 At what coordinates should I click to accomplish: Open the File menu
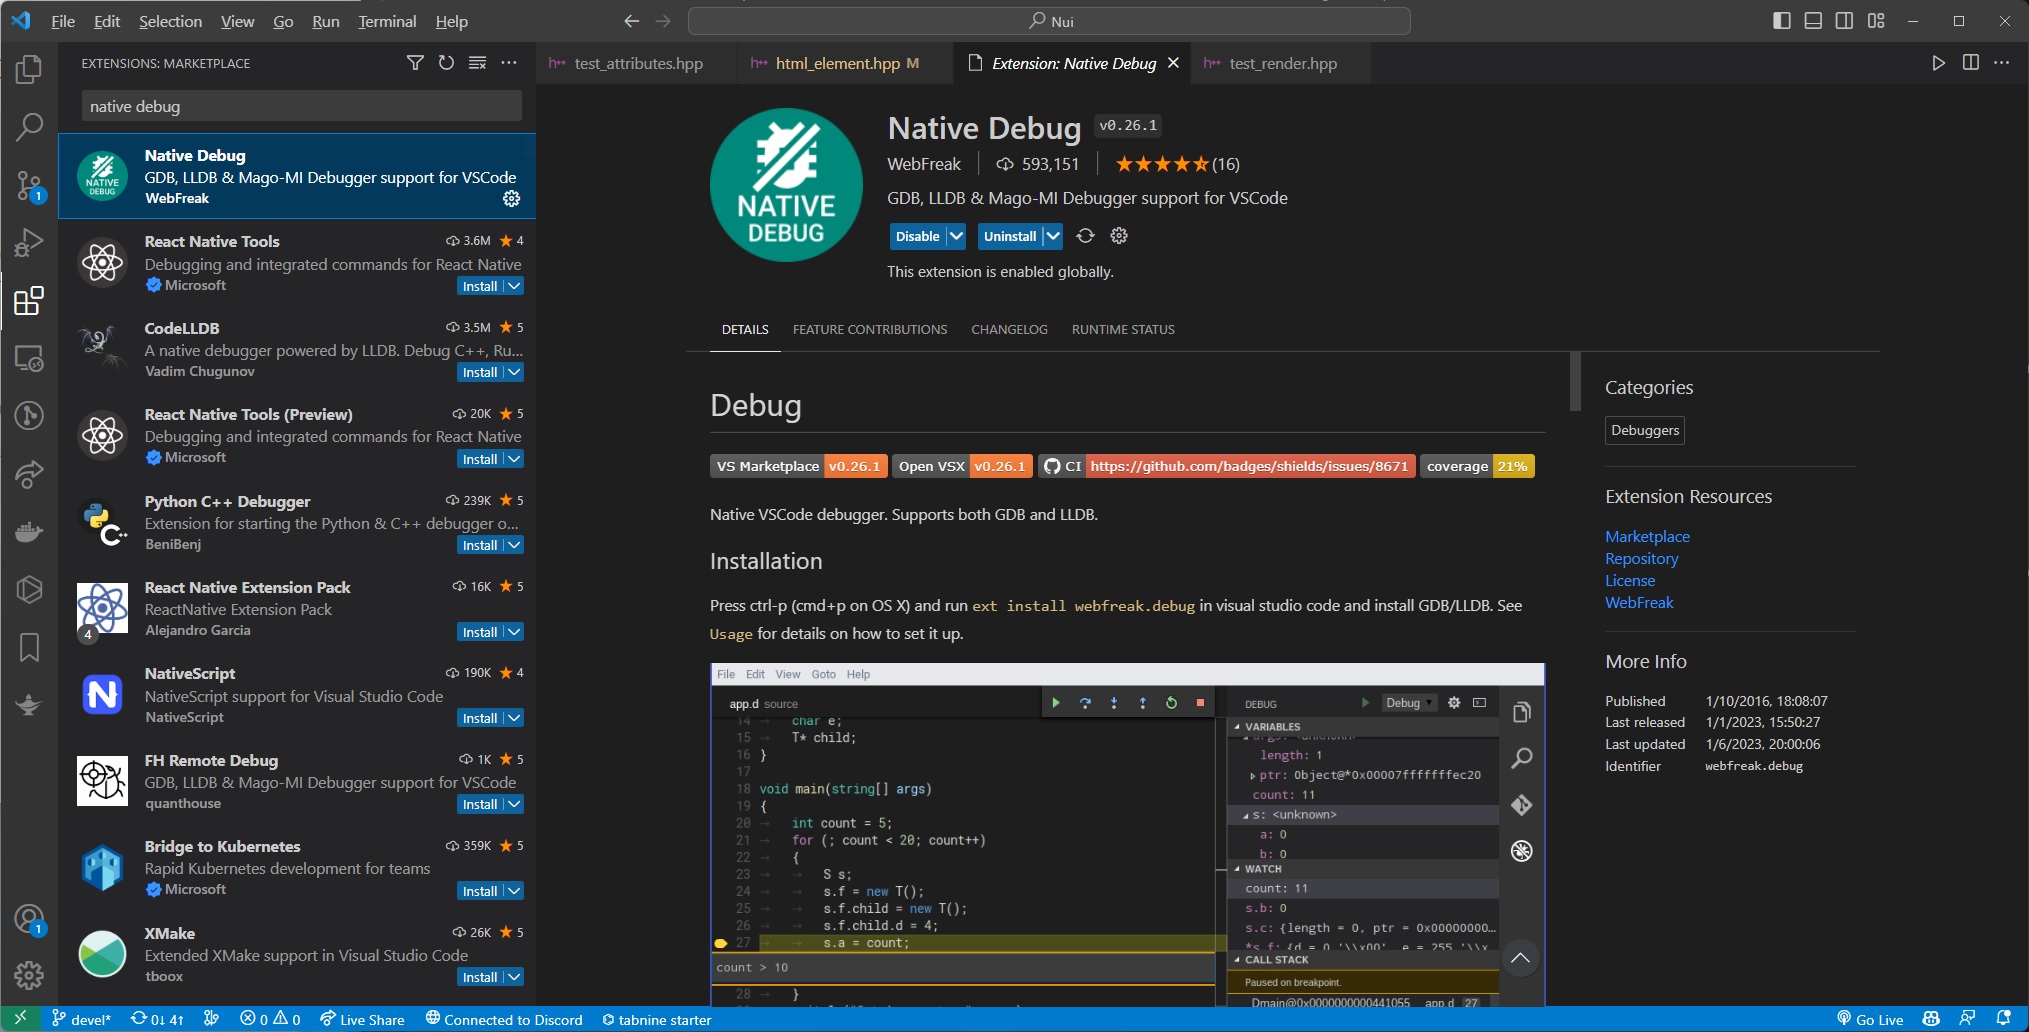63,21
